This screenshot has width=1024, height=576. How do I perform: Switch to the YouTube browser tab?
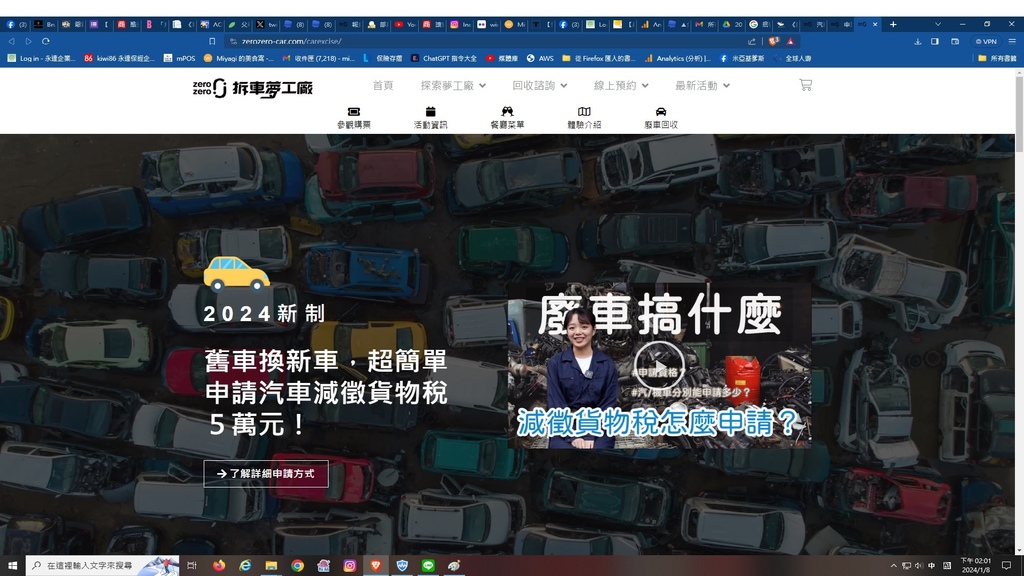tap(405, 24)
